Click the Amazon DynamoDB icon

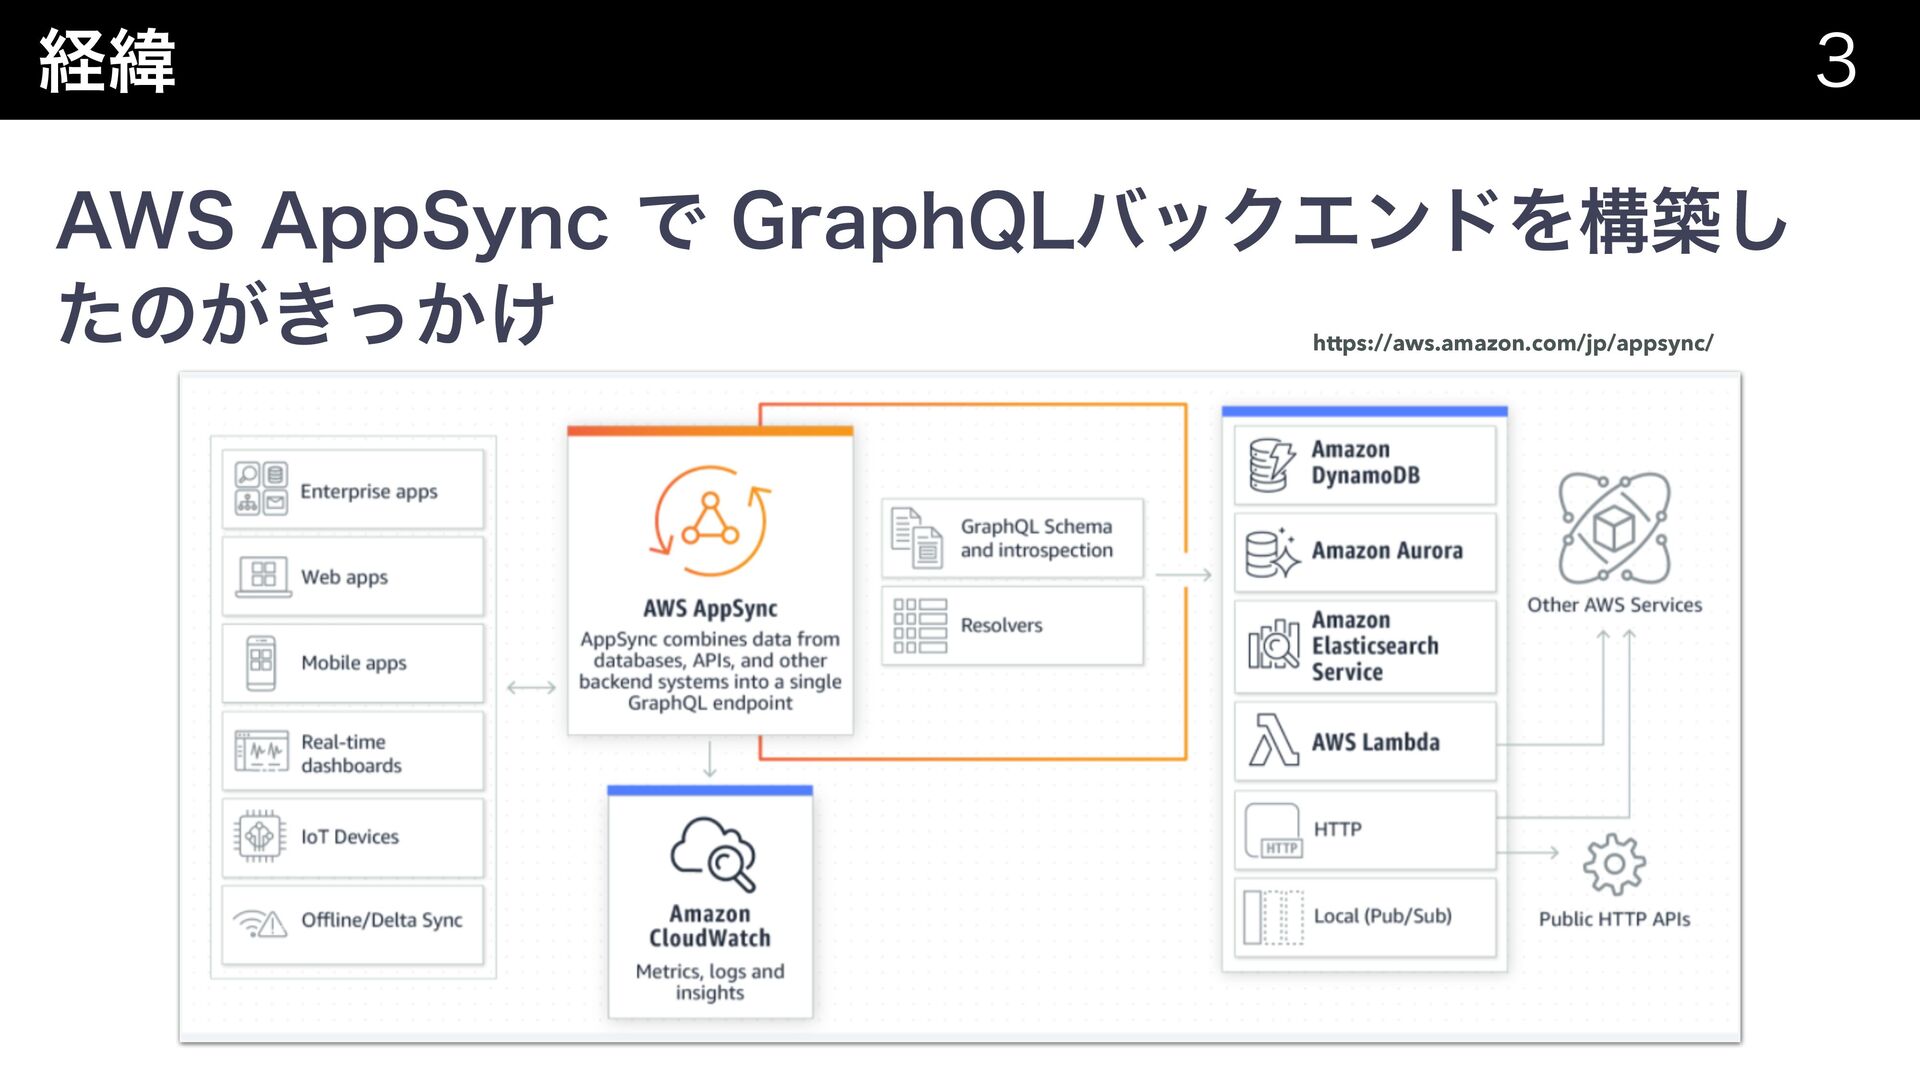click(x=1272, y=465)
